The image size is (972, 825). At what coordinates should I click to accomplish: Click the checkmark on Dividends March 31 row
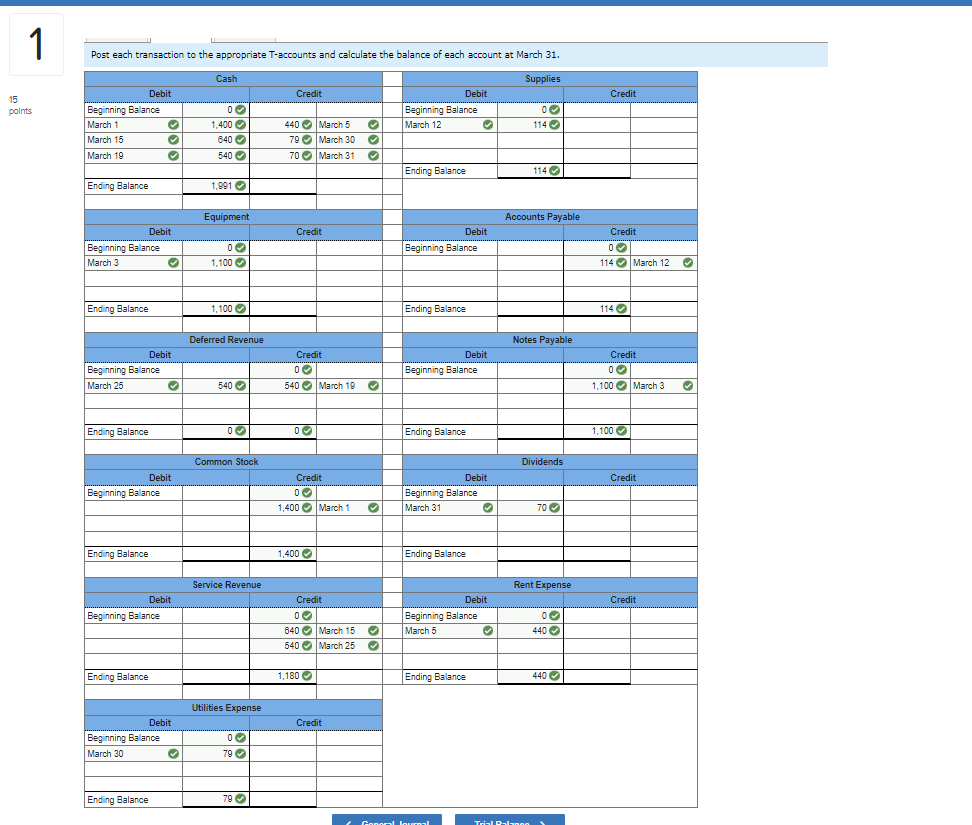click(487, 507)
